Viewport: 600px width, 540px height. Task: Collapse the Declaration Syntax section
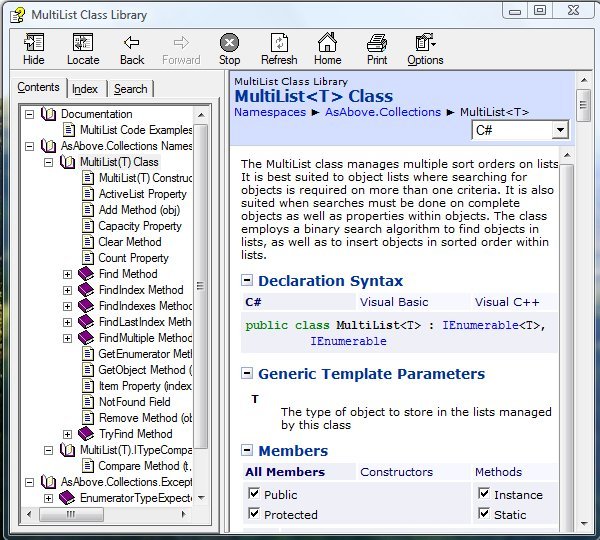247,281
